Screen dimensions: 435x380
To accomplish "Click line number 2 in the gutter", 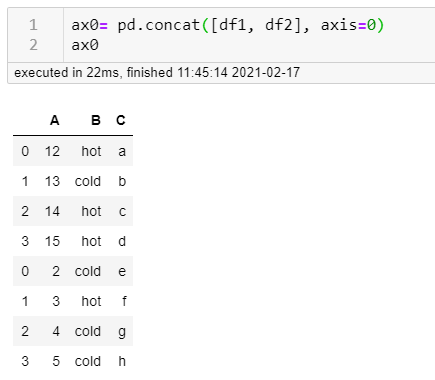I will (33, 45).
